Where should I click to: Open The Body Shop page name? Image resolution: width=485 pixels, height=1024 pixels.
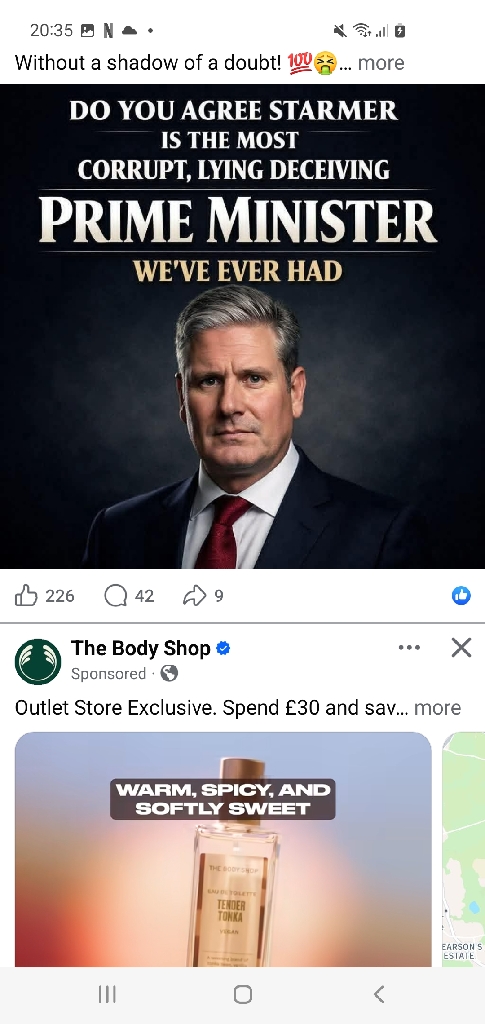[140, 648]
